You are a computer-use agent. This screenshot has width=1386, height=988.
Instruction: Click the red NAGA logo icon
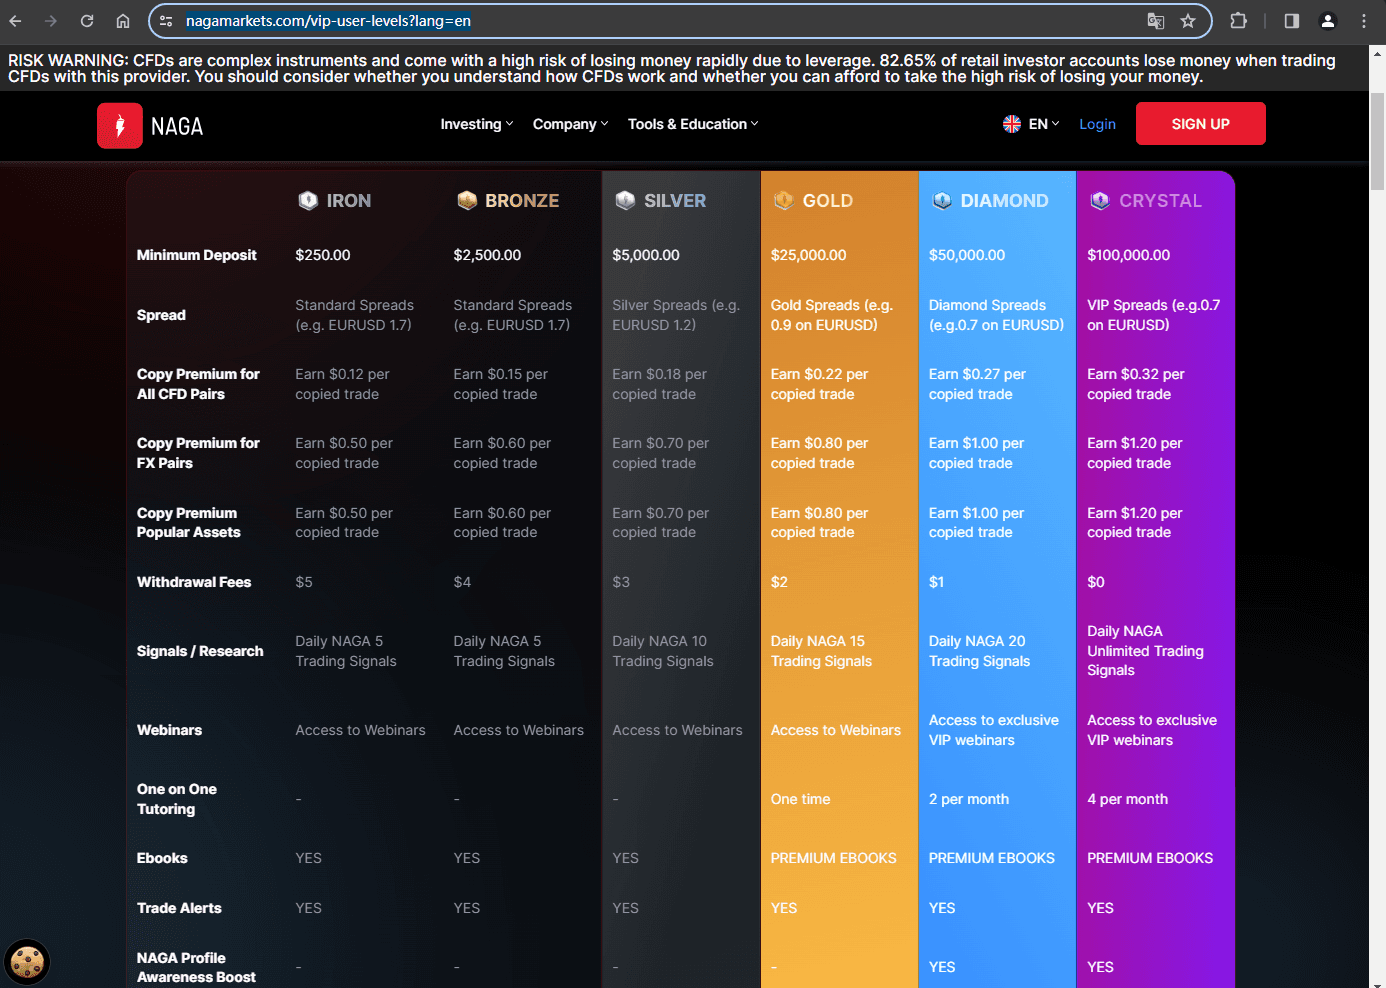(x=120, y=126)
